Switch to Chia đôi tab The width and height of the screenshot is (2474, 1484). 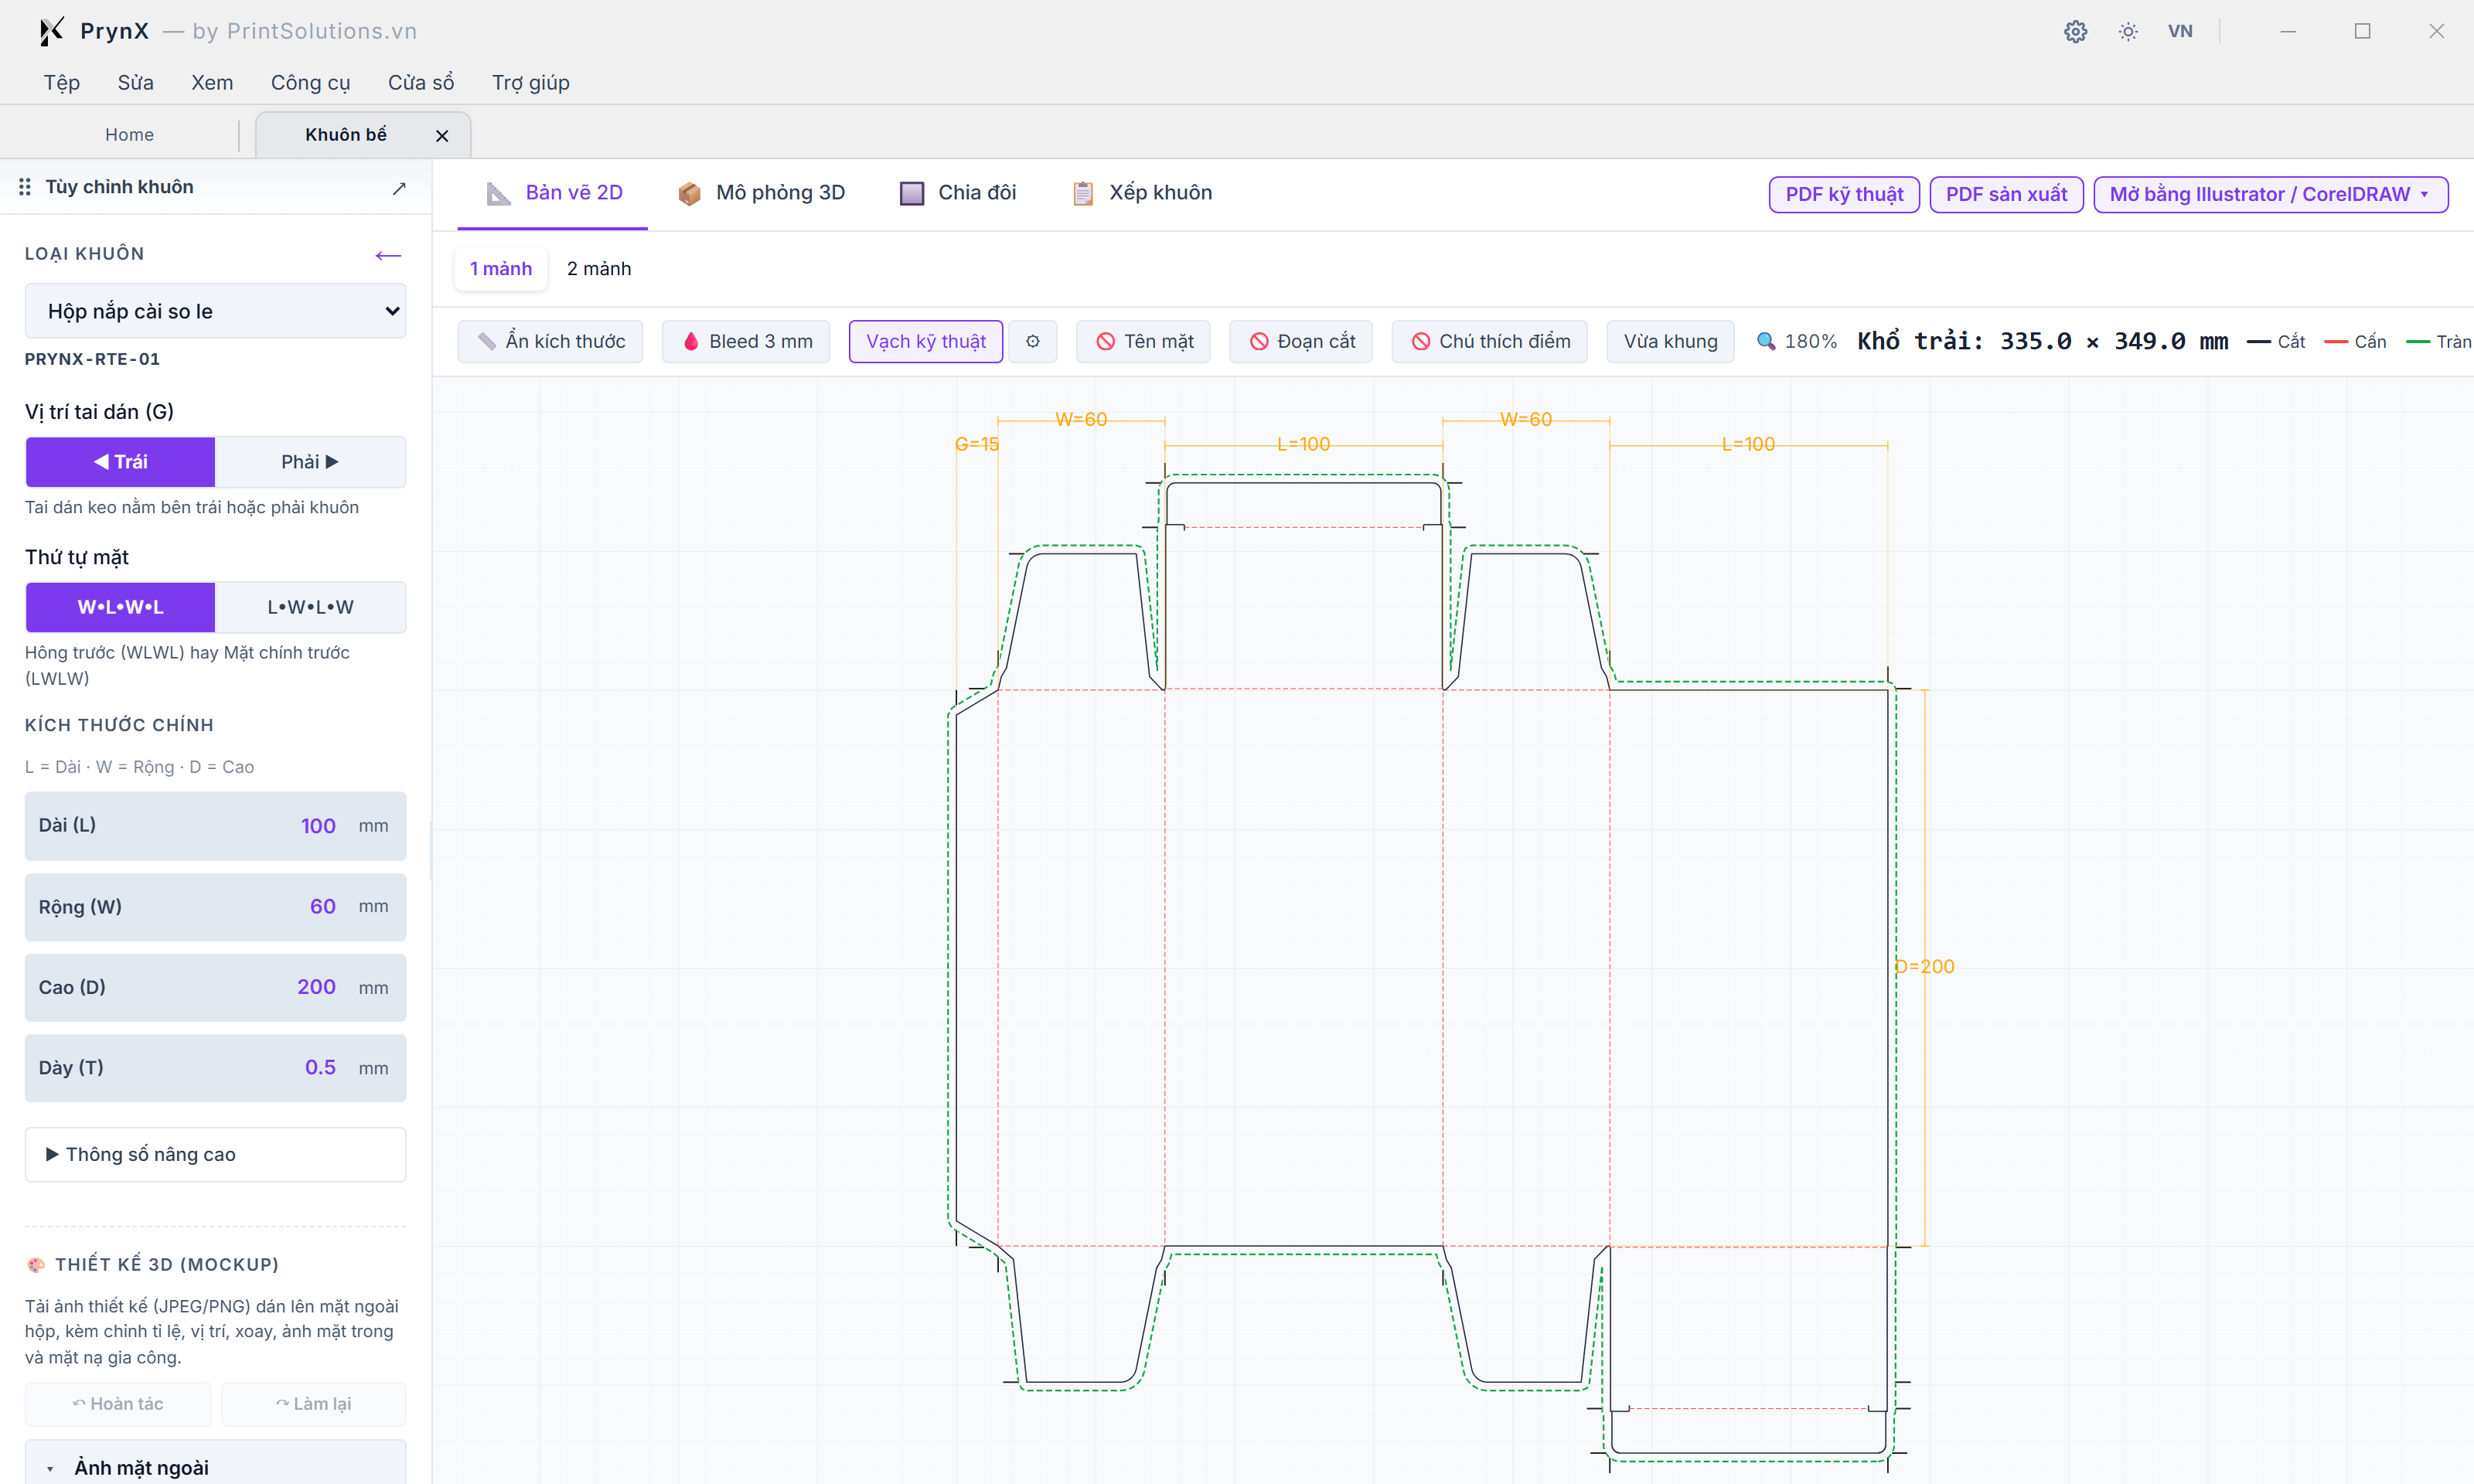958,193
